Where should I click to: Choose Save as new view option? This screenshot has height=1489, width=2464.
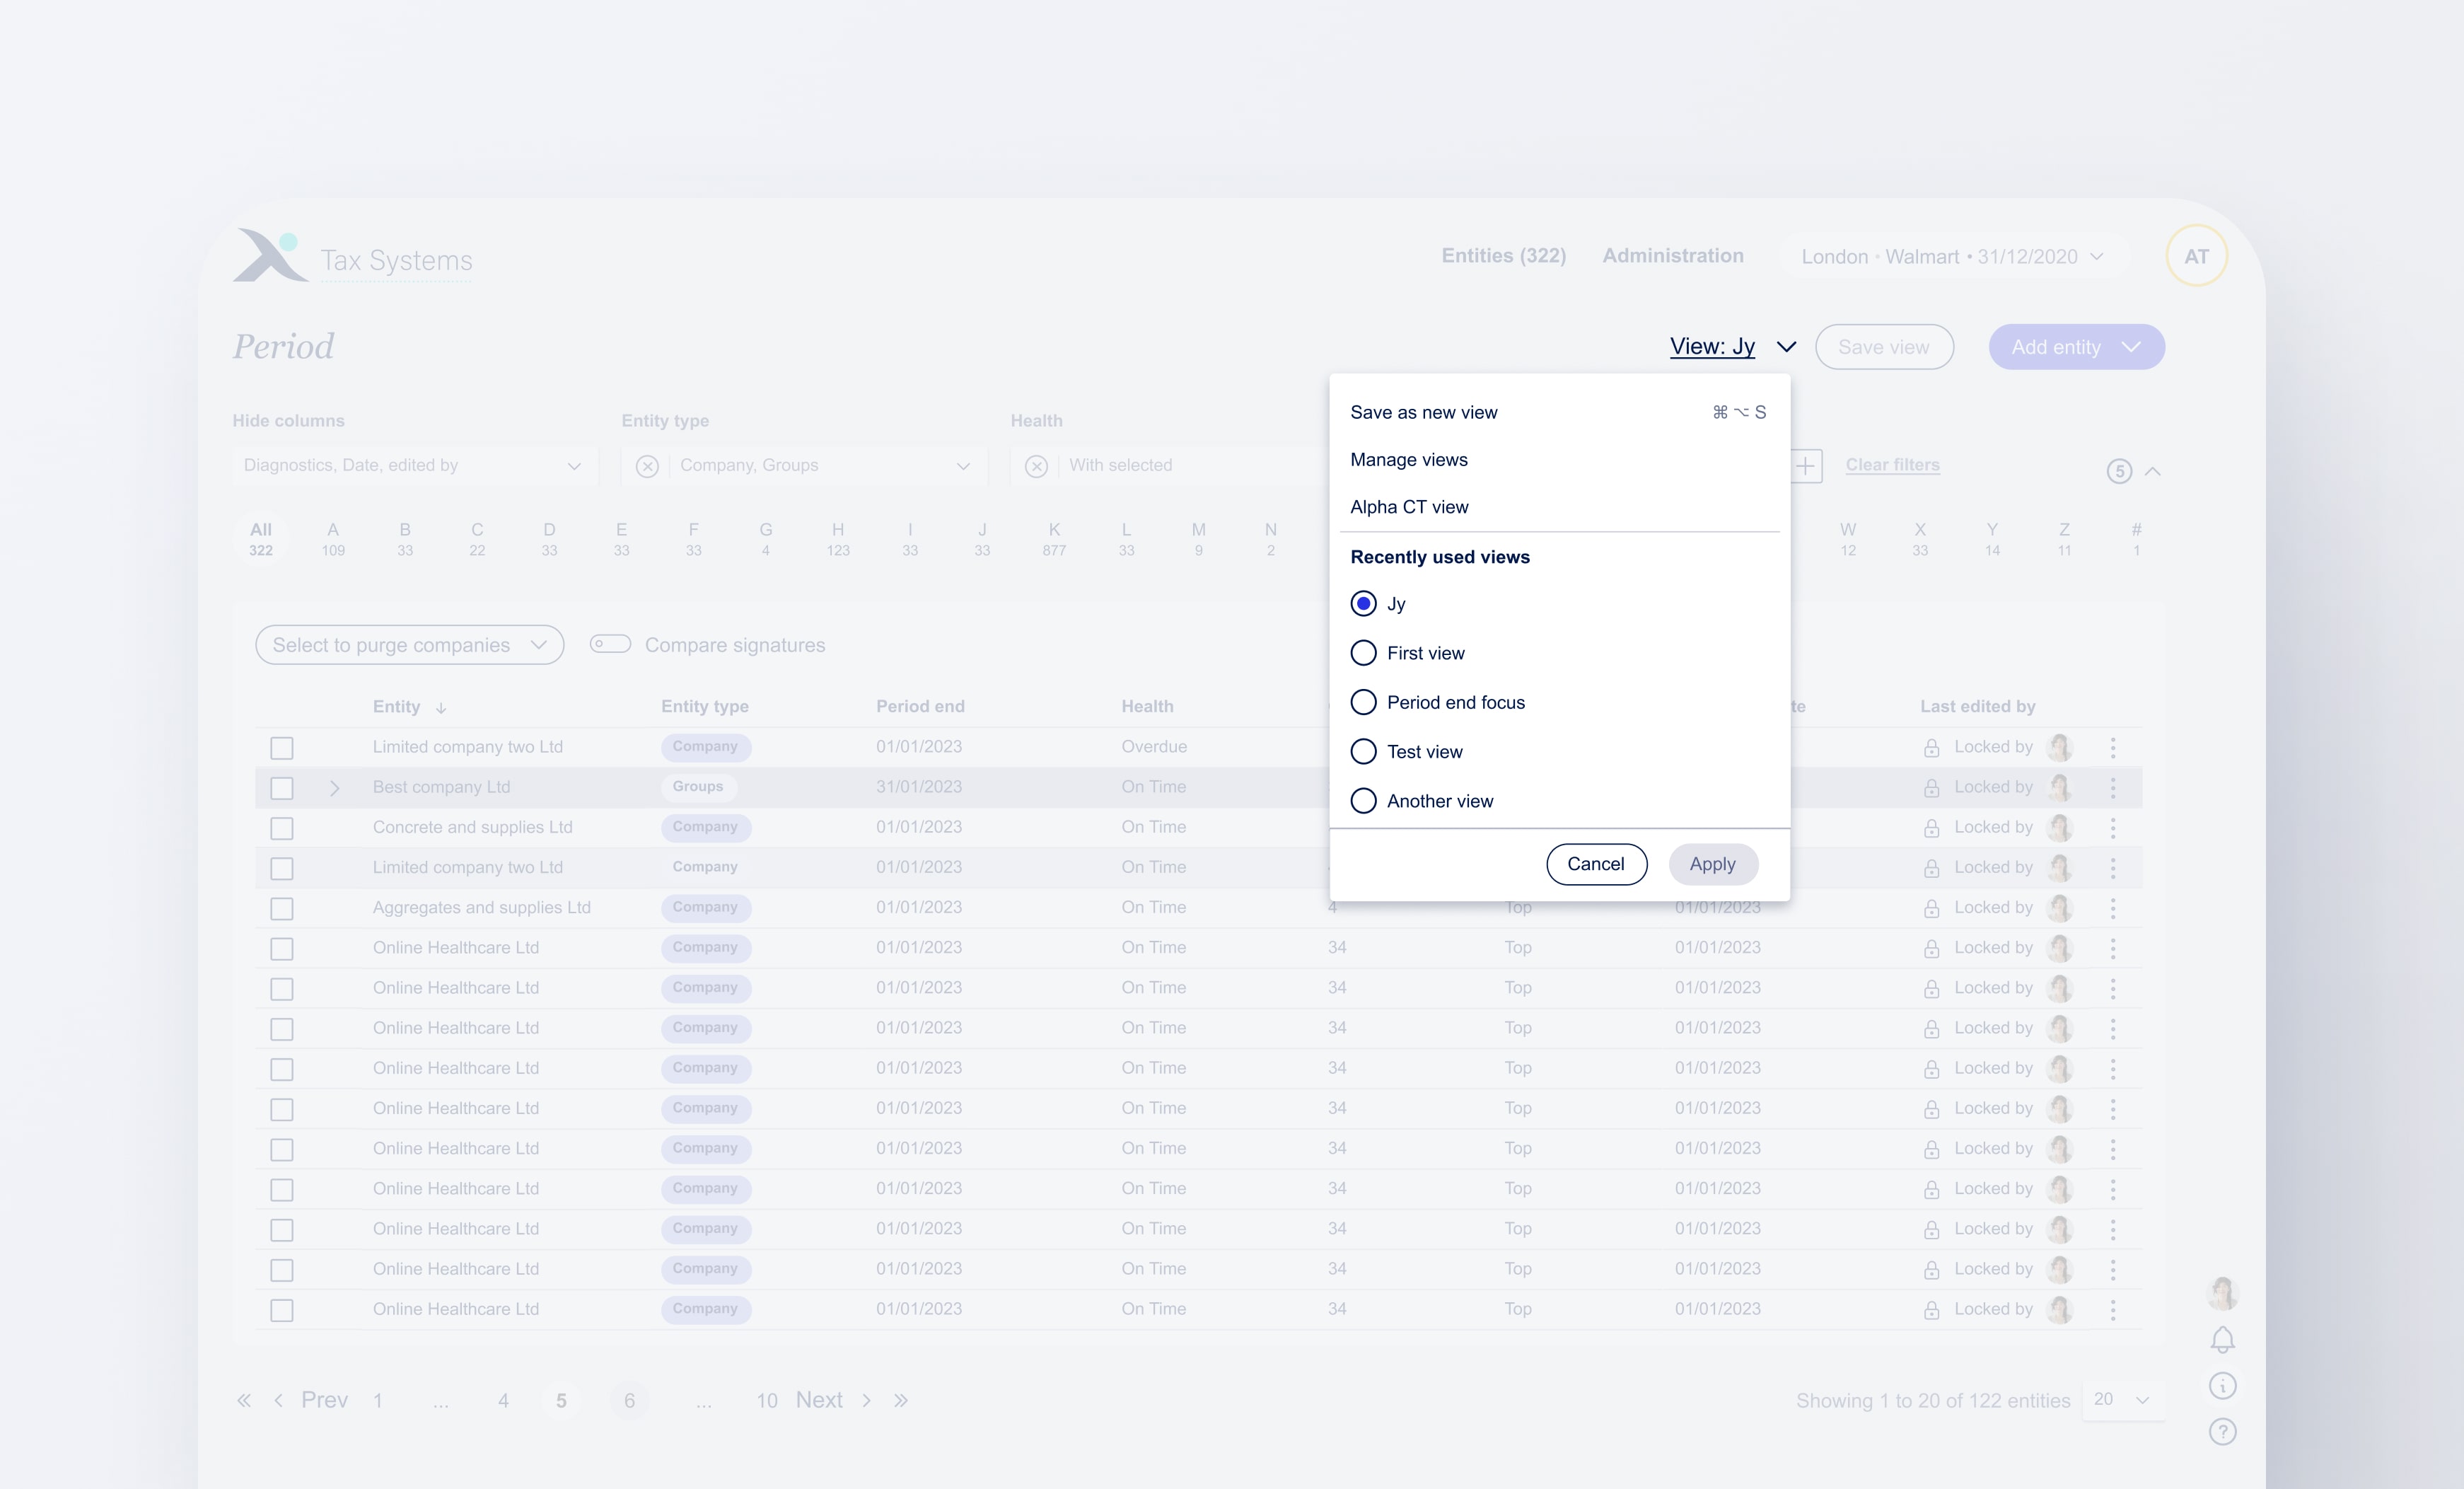[1423, 412]
